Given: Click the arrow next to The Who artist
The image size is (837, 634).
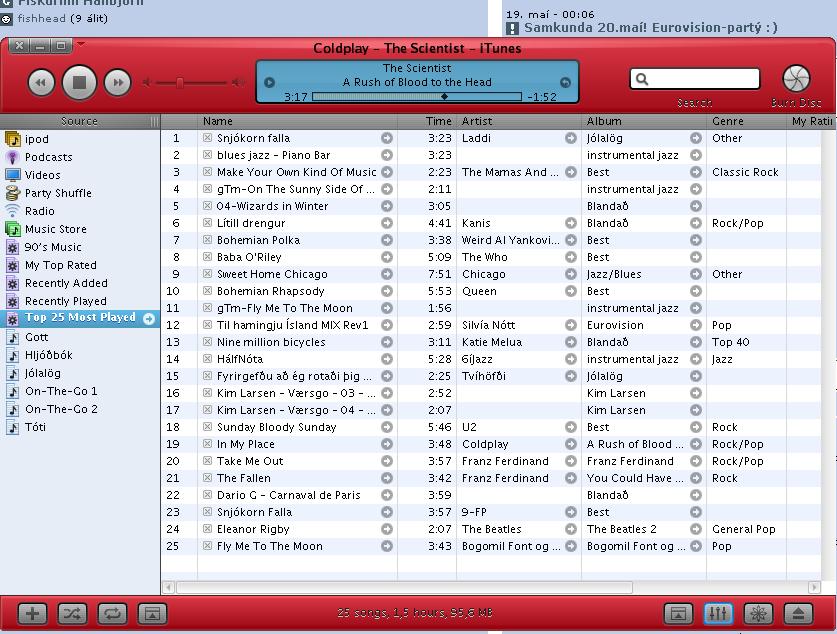Looking at the screenshot, I should pos(571,257).
